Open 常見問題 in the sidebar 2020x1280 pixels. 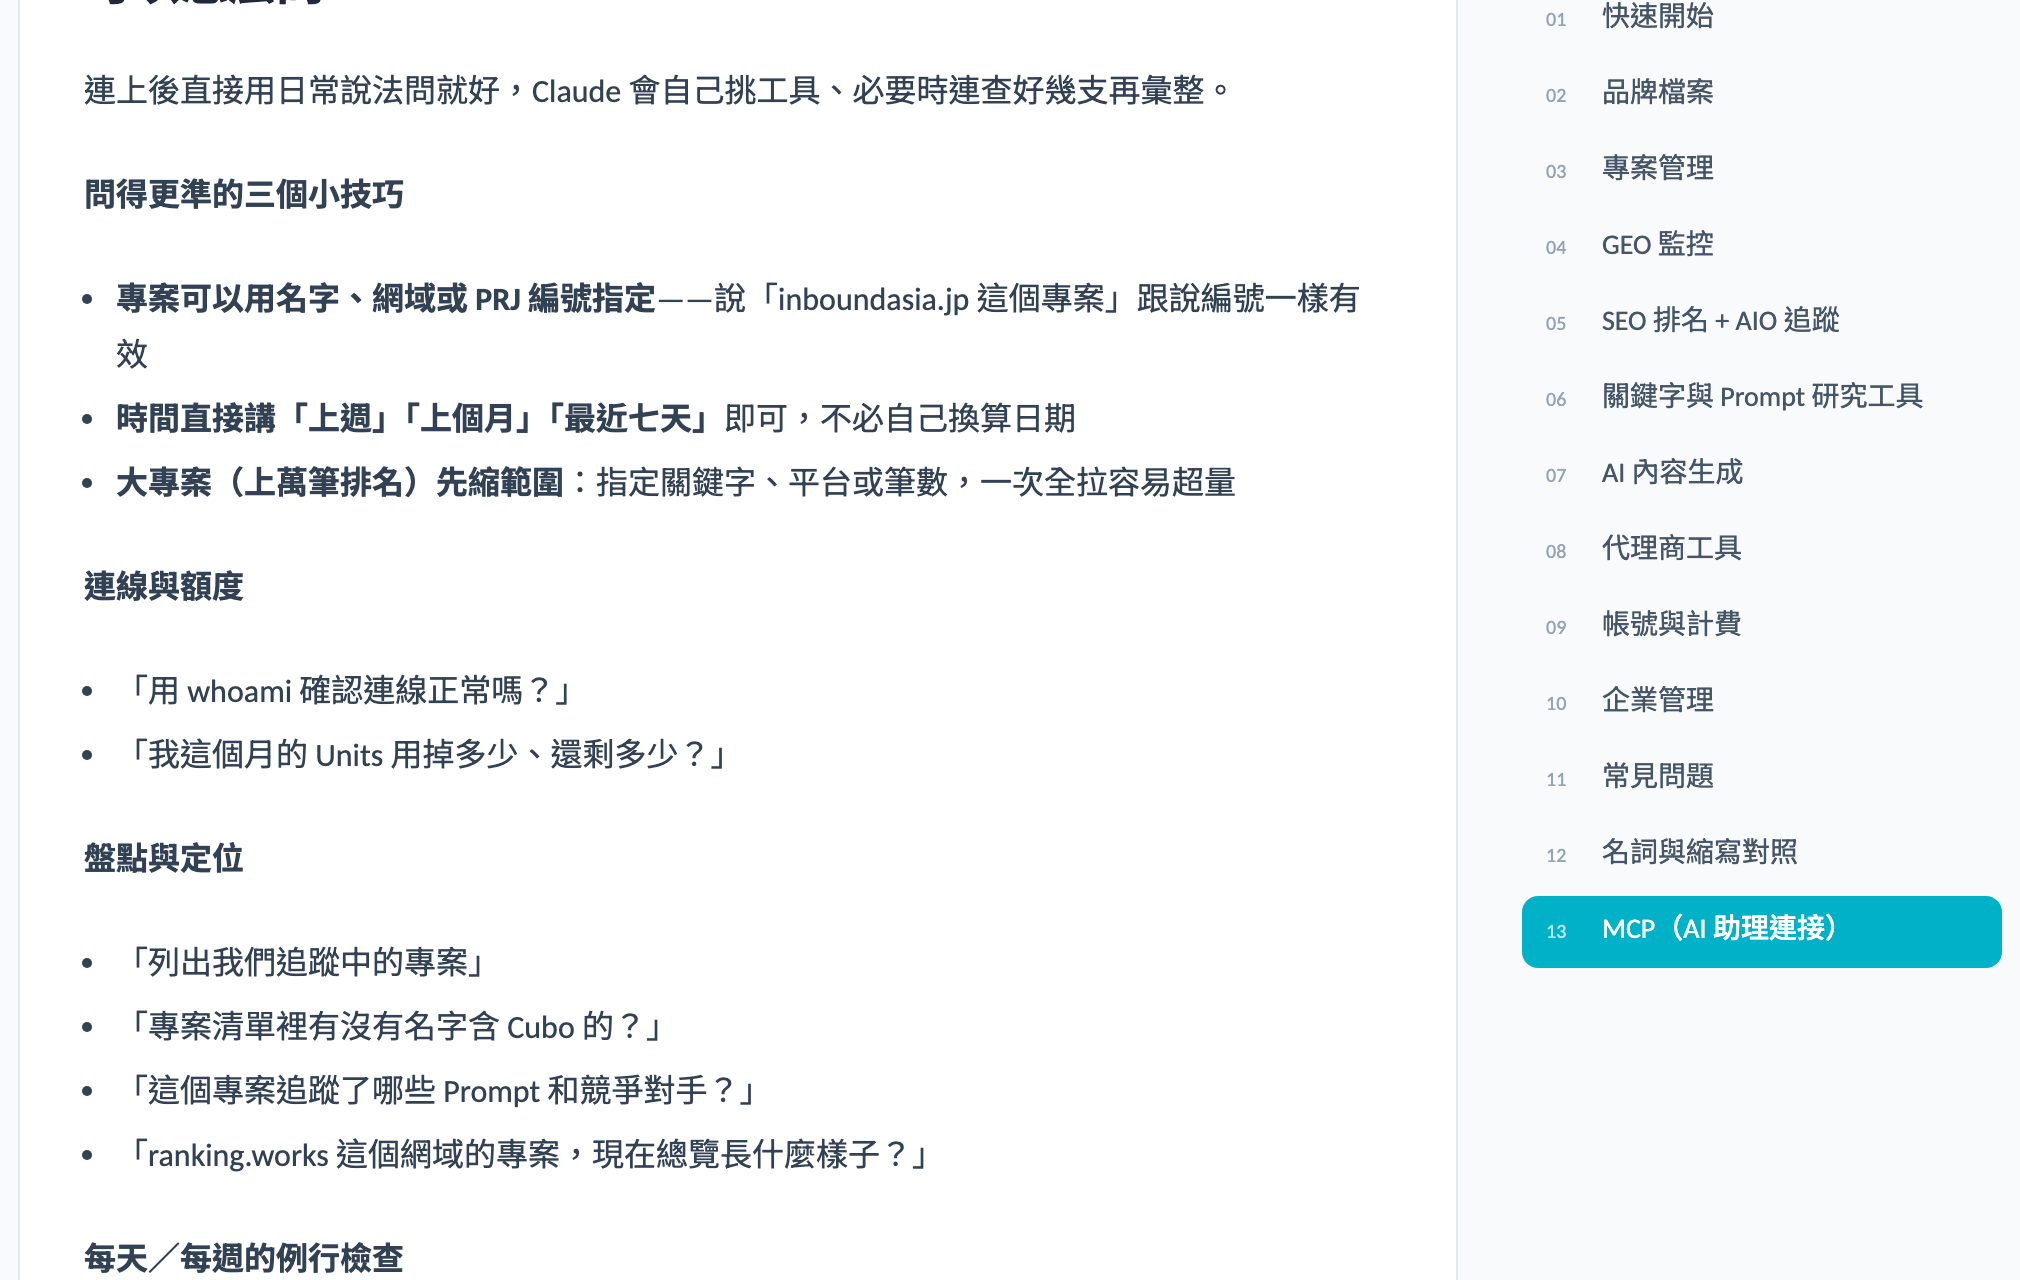[1657, 777]
